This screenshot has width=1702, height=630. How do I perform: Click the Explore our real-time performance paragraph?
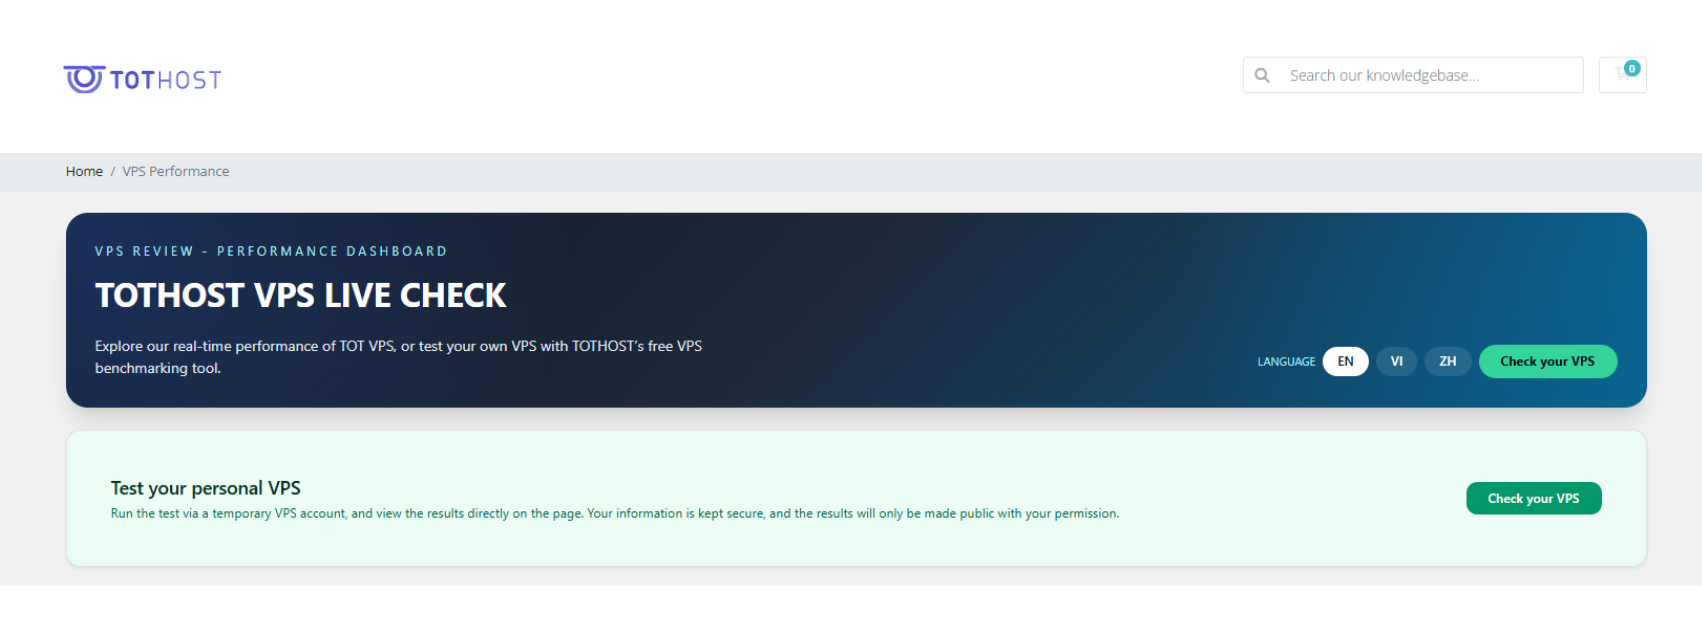(x=399, y=357)
